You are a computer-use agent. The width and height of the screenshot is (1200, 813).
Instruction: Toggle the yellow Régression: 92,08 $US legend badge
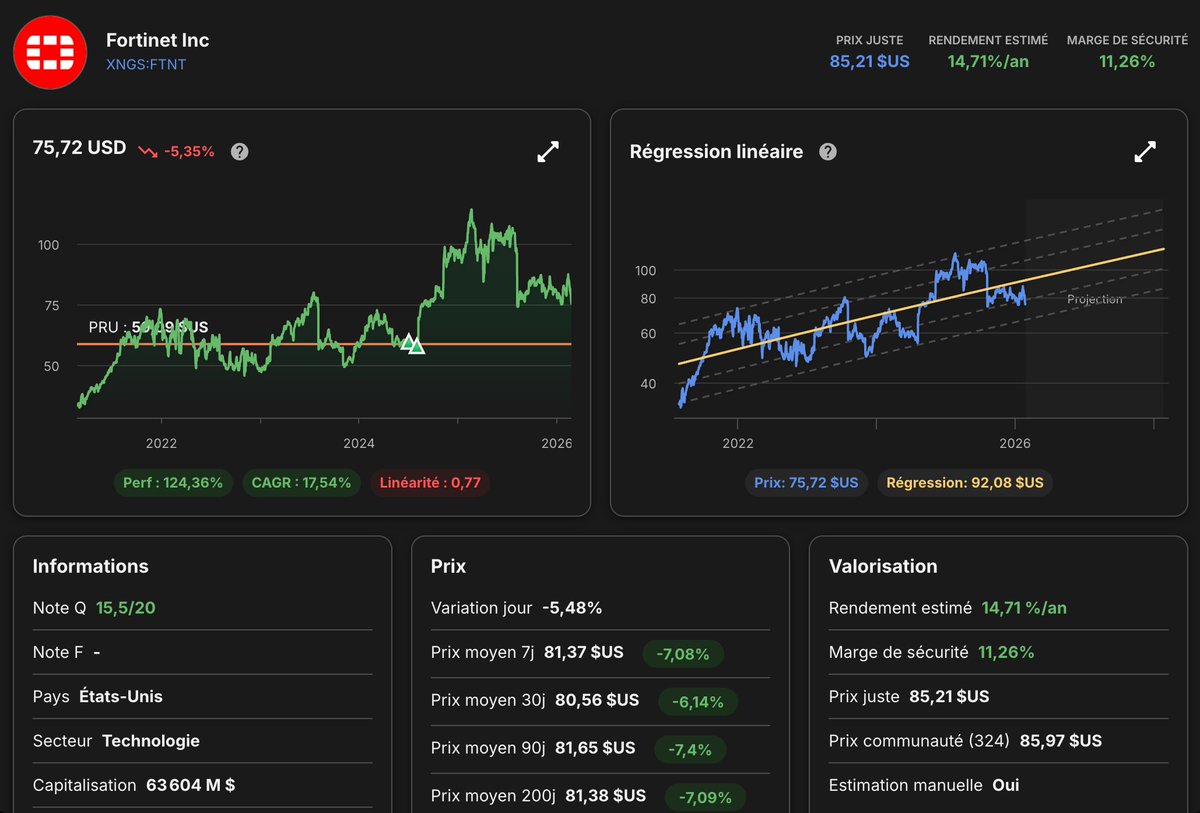[964, 482]
